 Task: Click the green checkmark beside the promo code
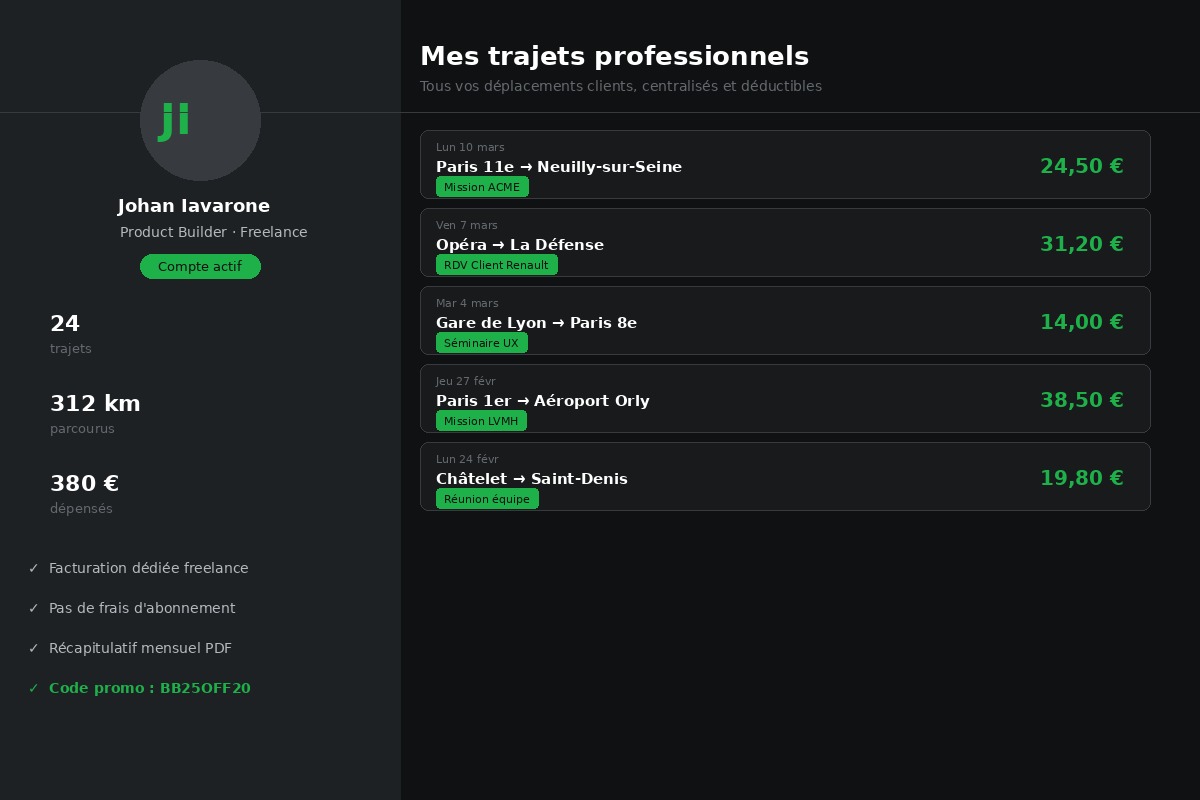pos(33,688)
